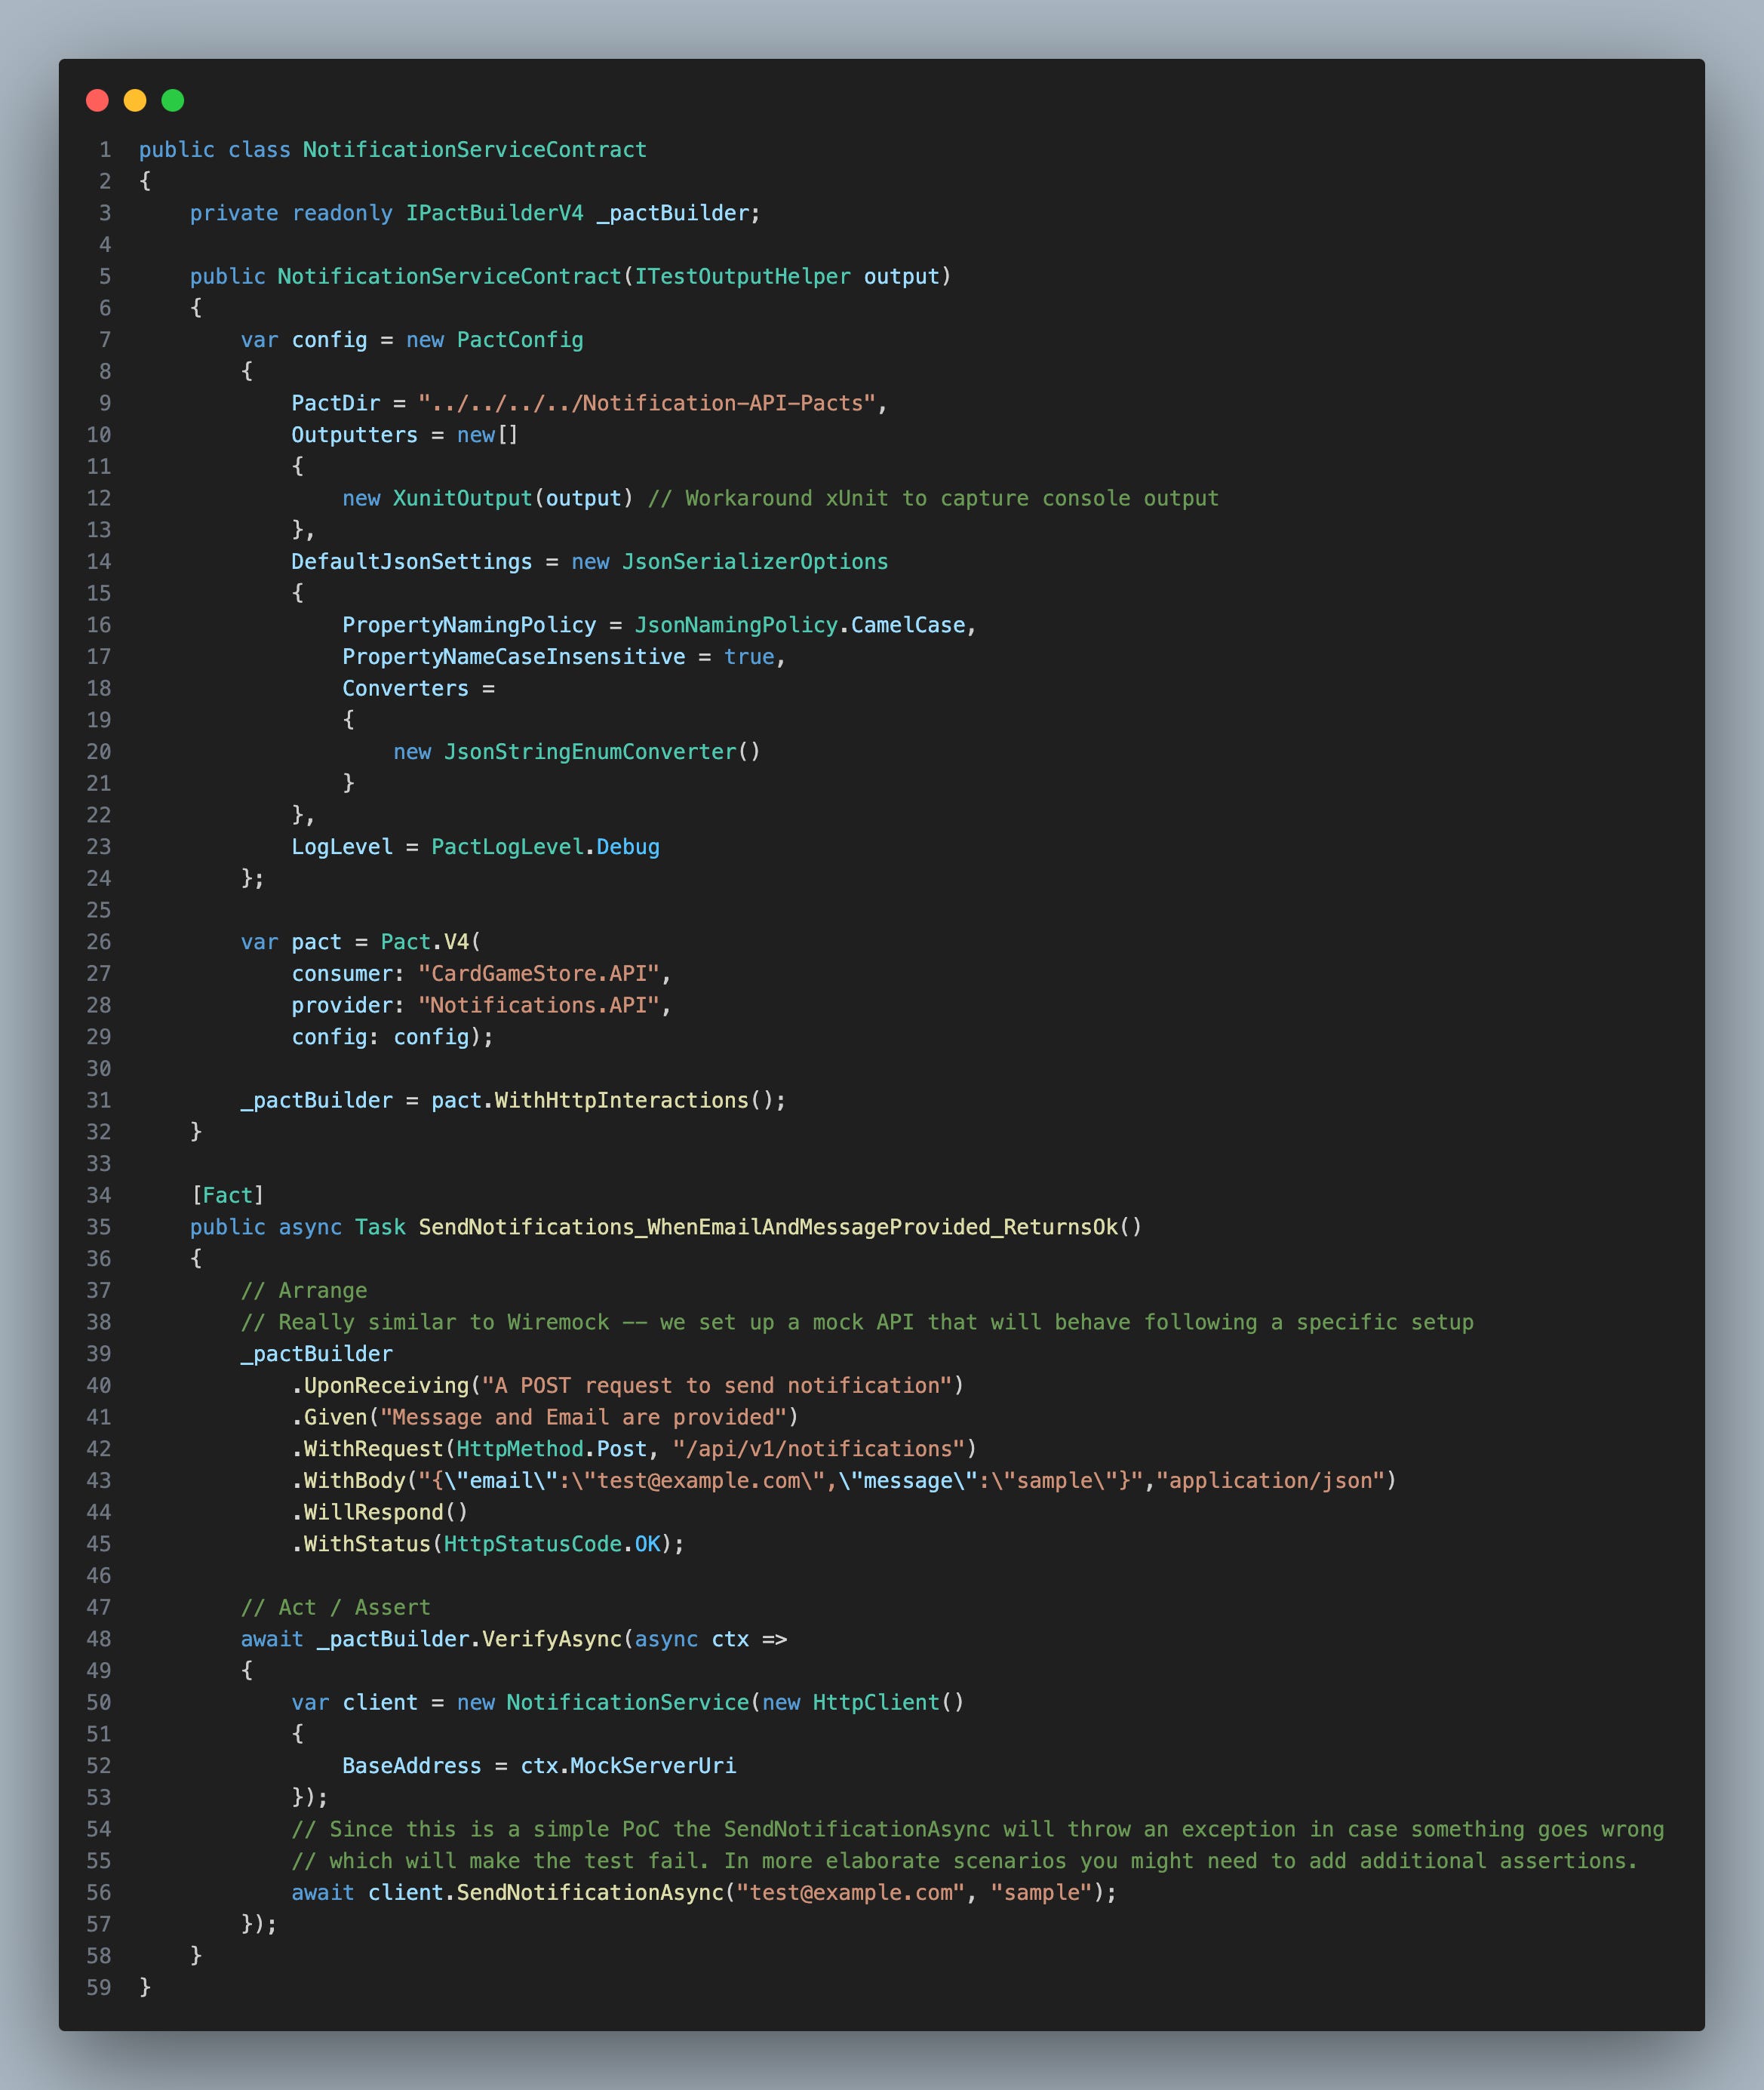The image size is (1764, 2090).
Task: Click MockServerUri on line 52
Action: 653,1766
